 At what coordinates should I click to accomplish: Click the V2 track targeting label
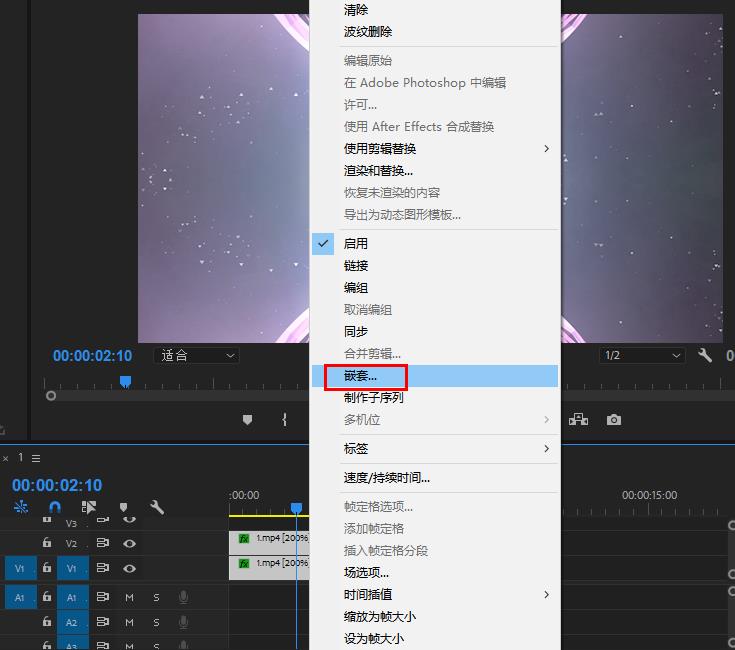click(73, 543)
